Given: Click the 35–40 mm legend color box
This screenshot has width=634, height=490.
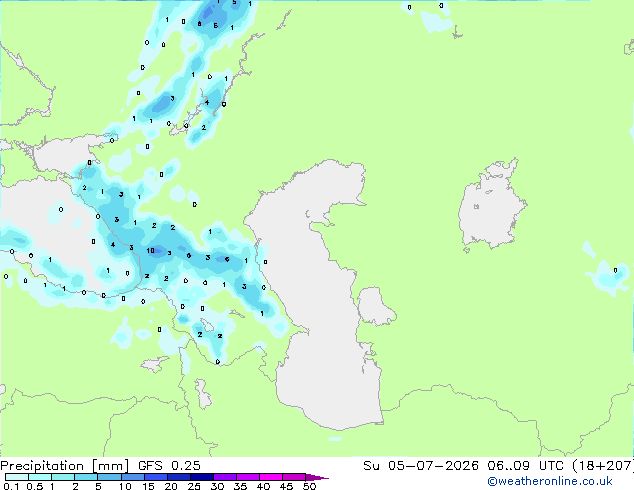Looking at the screenshot, I should click(248, 477).
